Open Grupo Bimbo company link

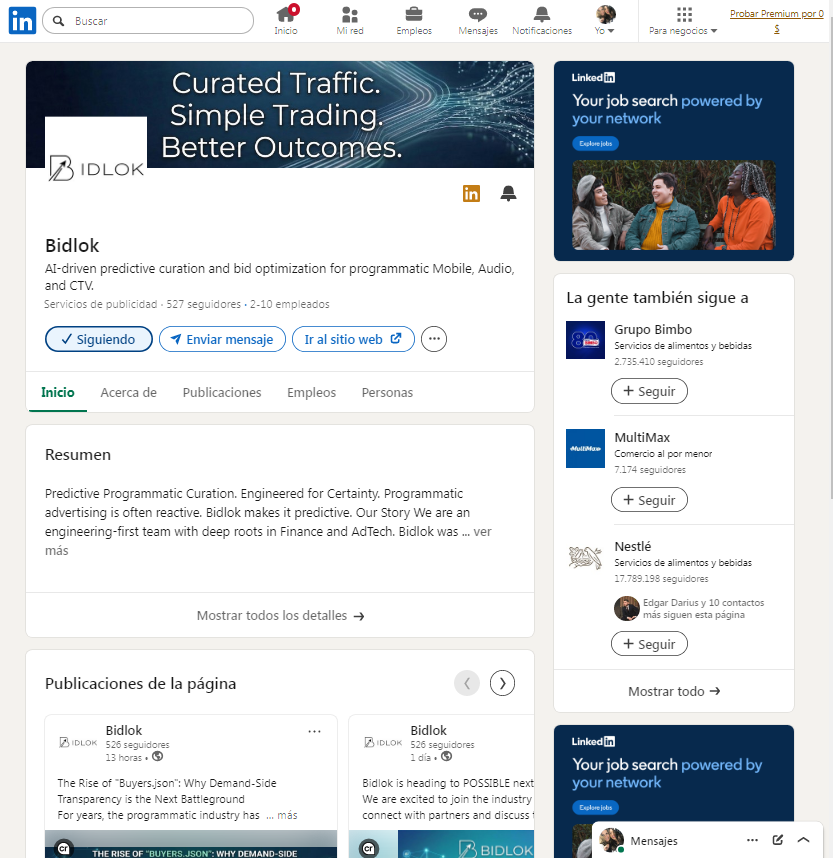point(653,329)
